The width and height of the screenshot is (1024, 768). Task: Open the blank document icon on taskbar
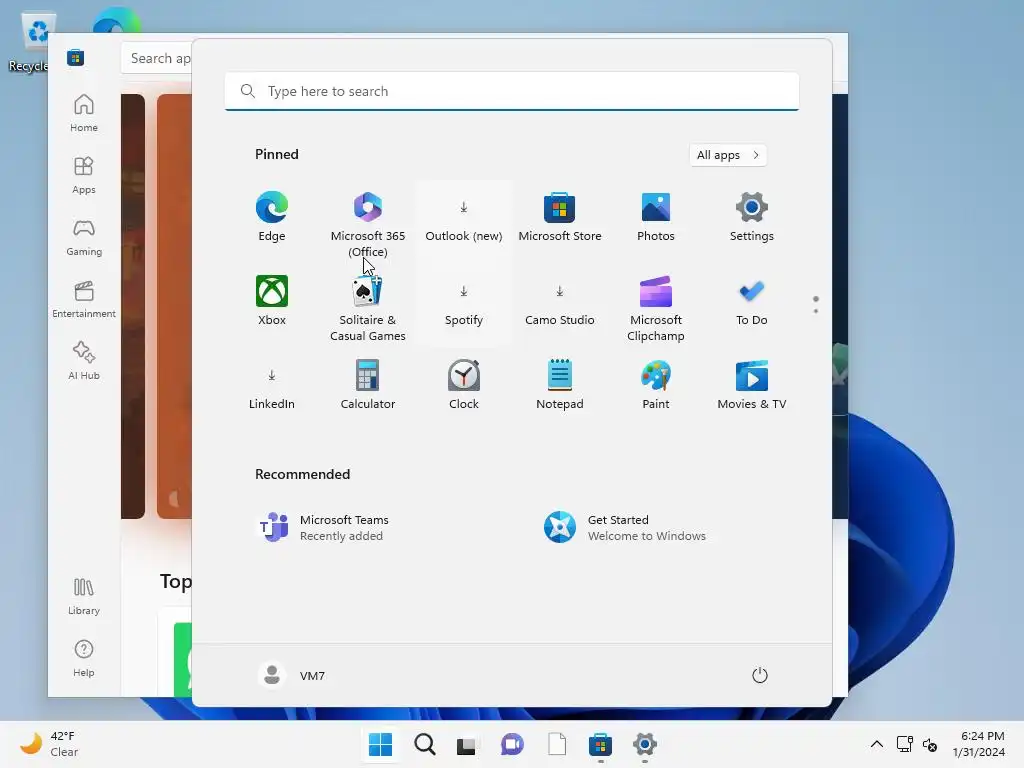coord(557,744)
